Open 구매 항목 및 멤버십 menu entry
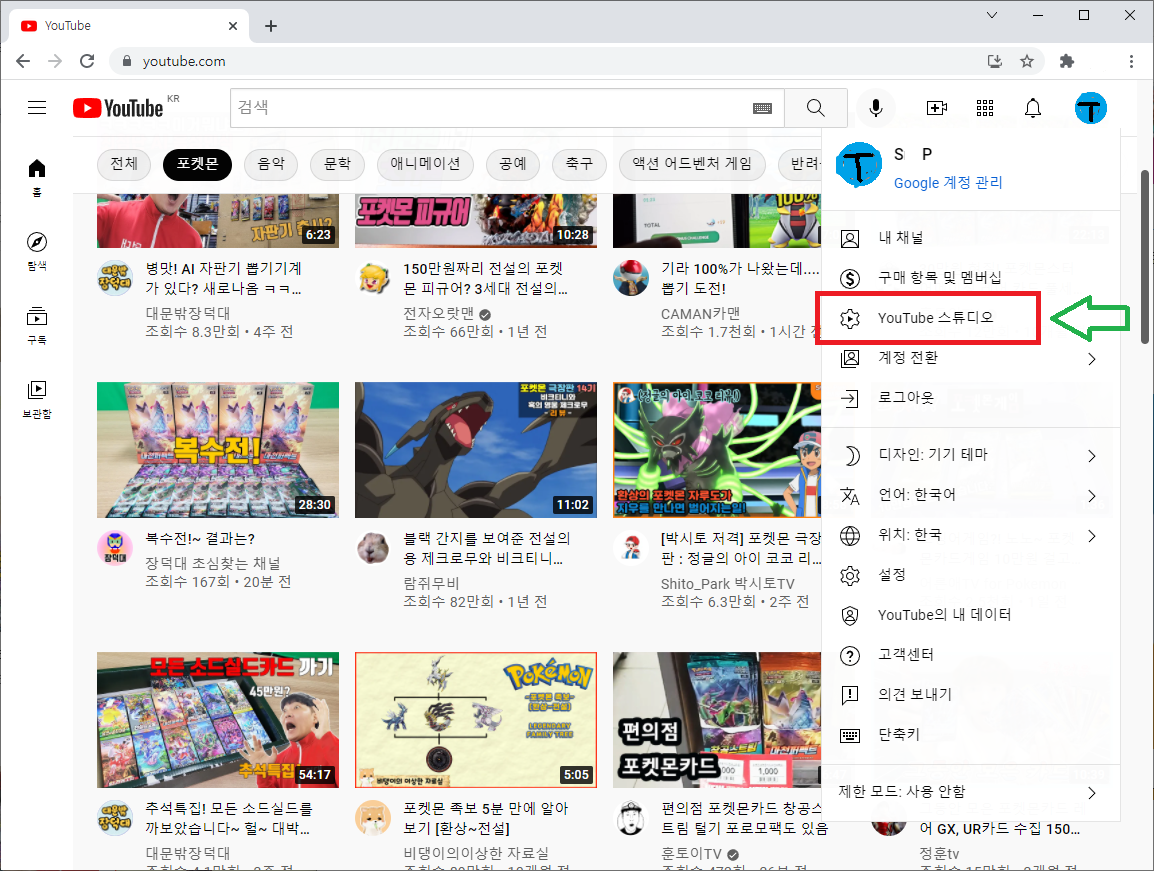Viewport: 1154px width, 871px height. coord(971,278)
